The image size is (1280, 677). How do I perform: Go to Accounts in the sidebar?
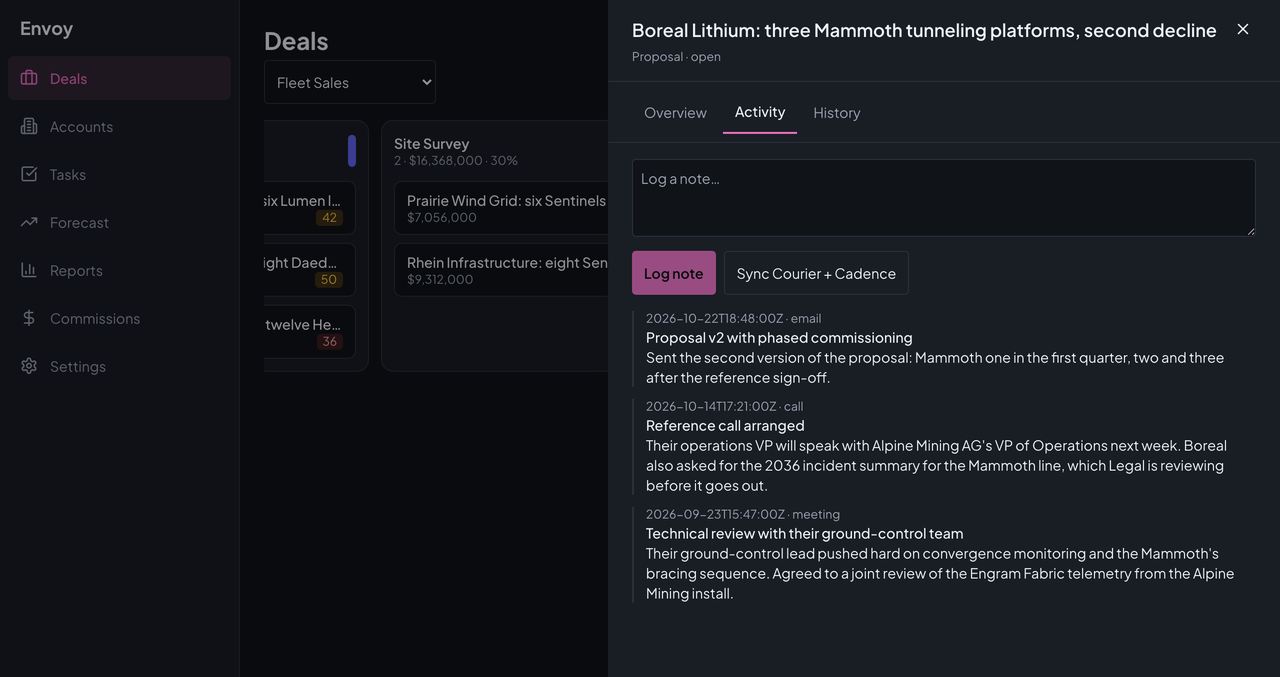(119, 126)
